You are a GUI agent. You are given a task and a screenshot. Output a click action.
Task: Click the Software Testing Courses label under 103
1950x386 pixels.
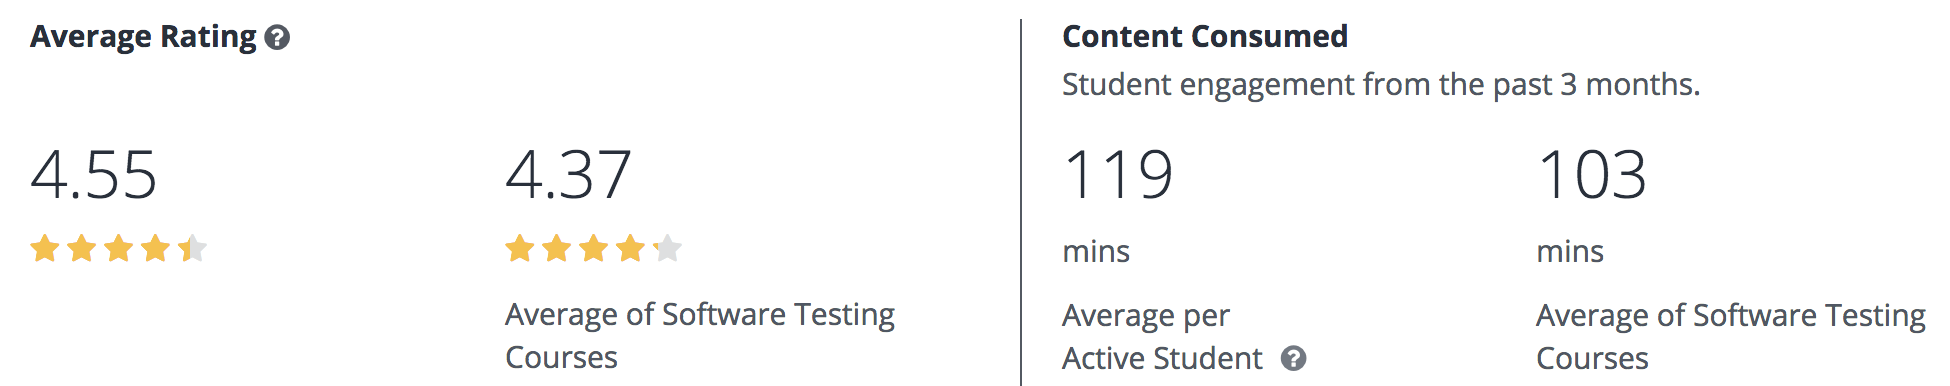tap(1731, 337)
